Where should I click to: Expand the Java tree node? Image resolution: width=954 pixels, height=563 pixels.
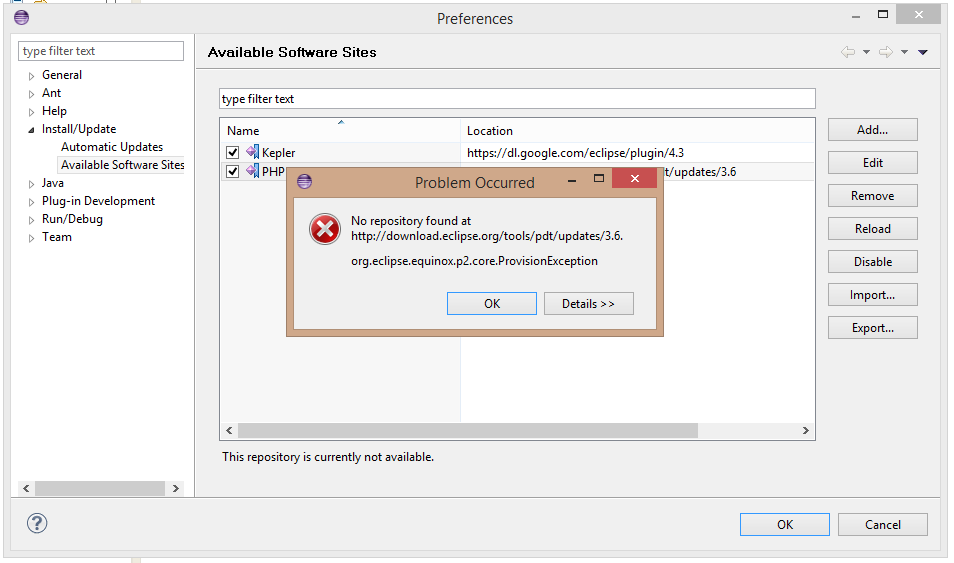point(31,184)
